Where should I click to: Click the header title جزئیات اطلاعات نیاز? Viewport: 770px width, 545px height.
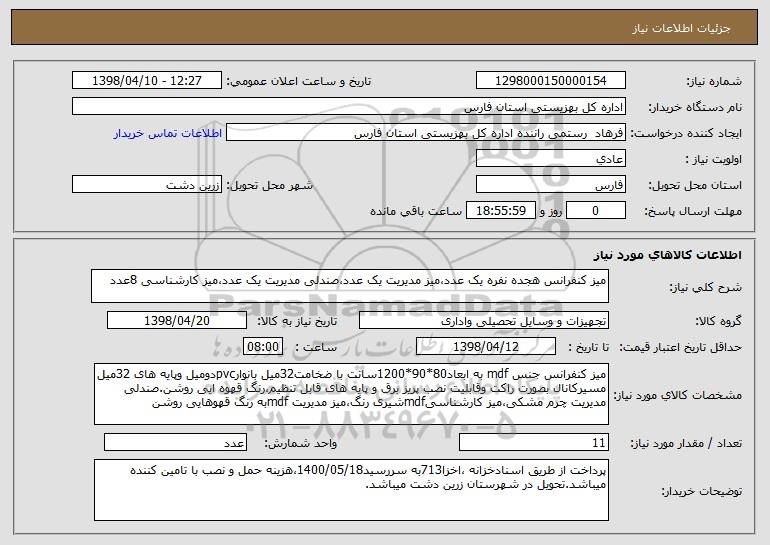point(681,28)
